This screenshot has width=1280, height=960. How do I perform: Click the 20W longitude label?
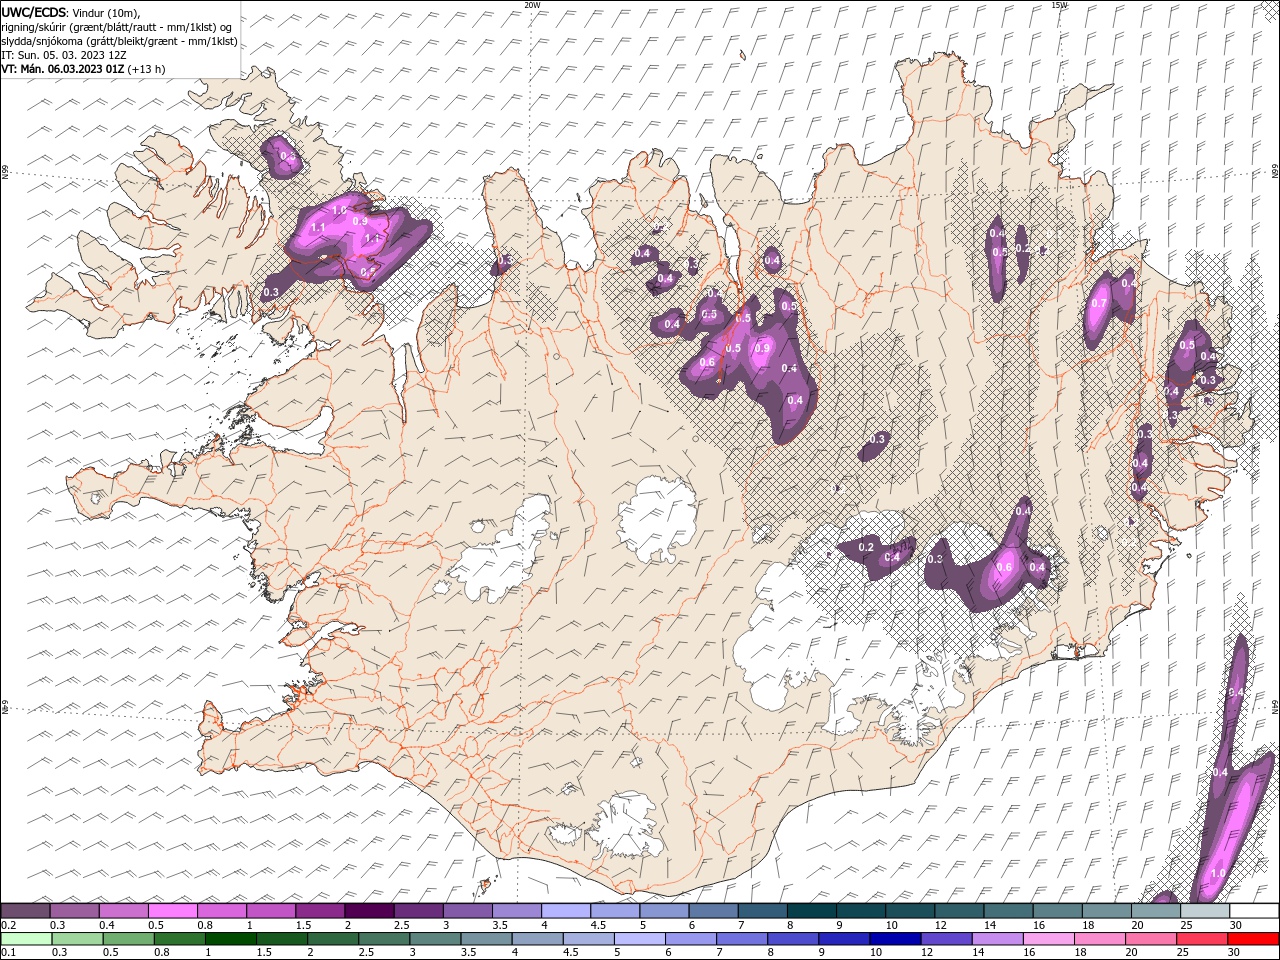tap(532, 5)
